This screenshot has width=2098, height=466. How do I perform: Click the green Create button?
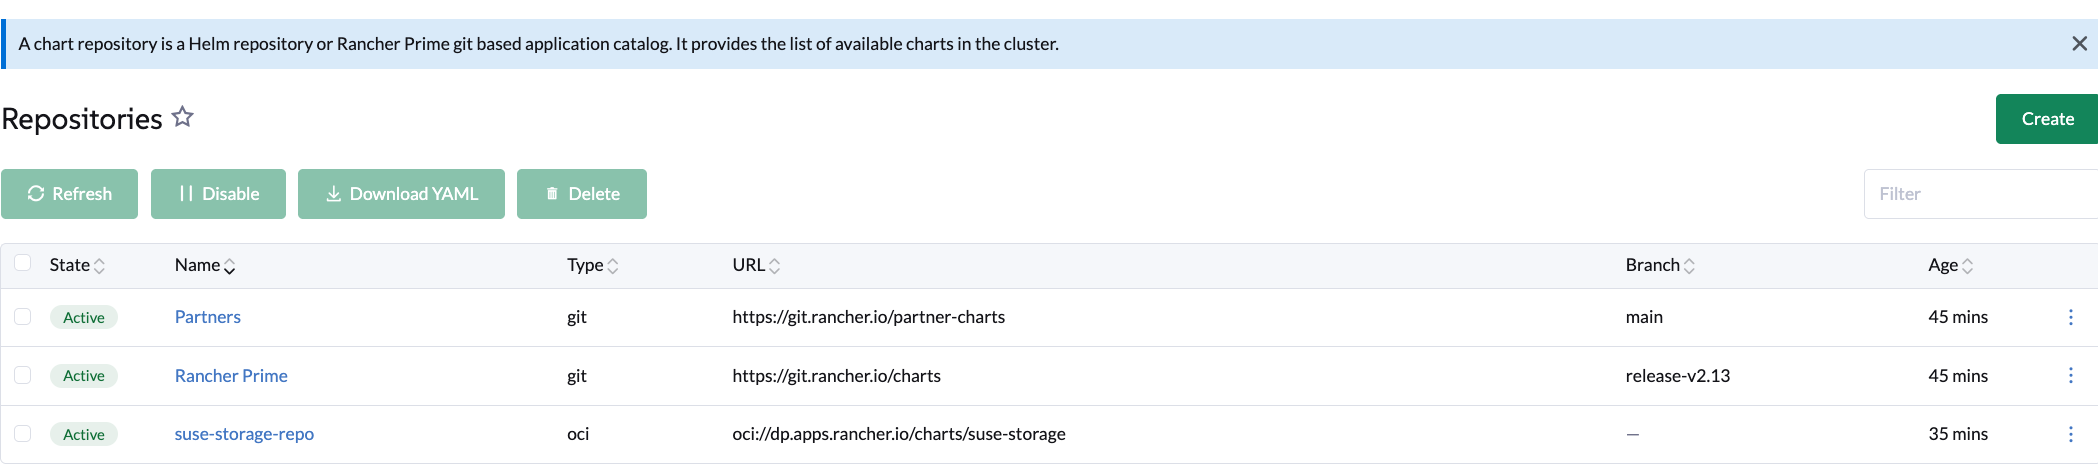pos(2047,119)
